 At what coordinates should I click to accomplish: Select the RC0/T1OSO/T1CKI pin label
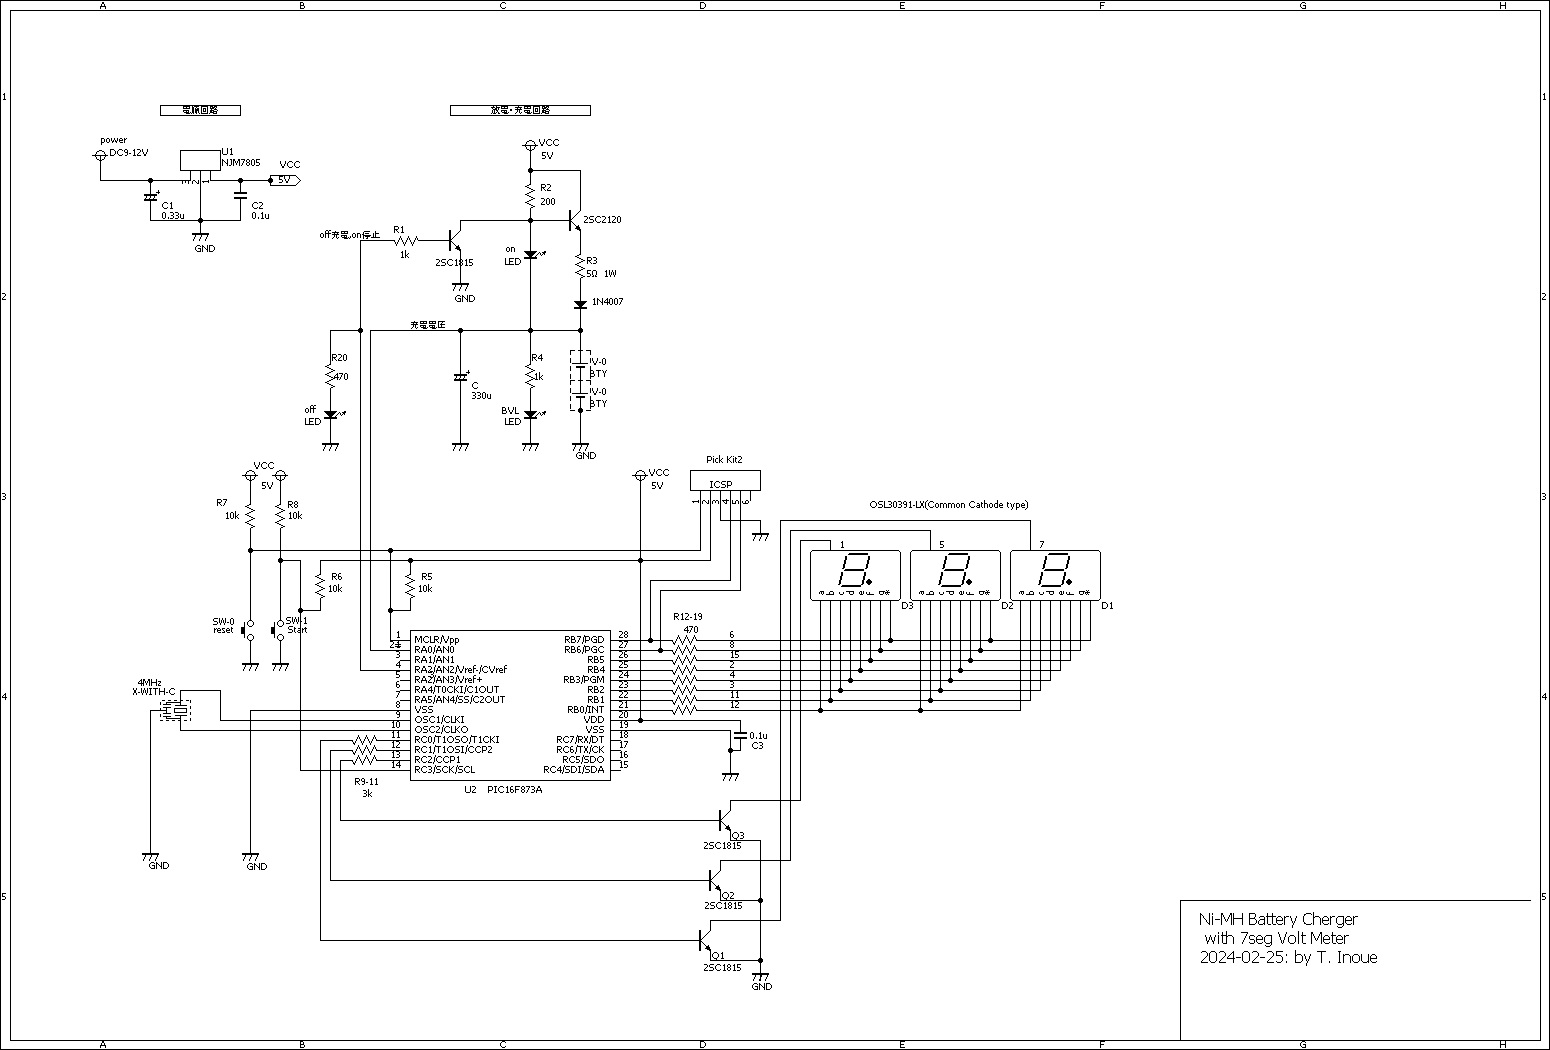click(456, 739)
